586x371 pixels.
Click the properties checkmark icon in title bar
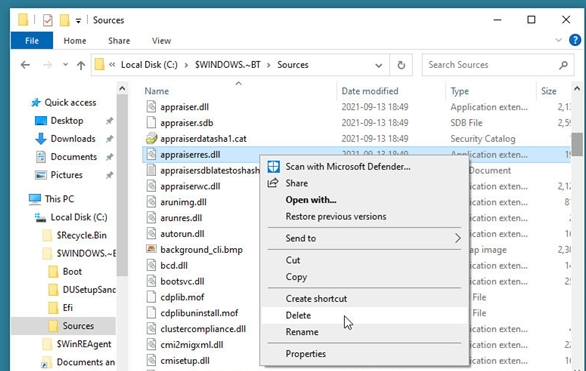tap(47, 20)
